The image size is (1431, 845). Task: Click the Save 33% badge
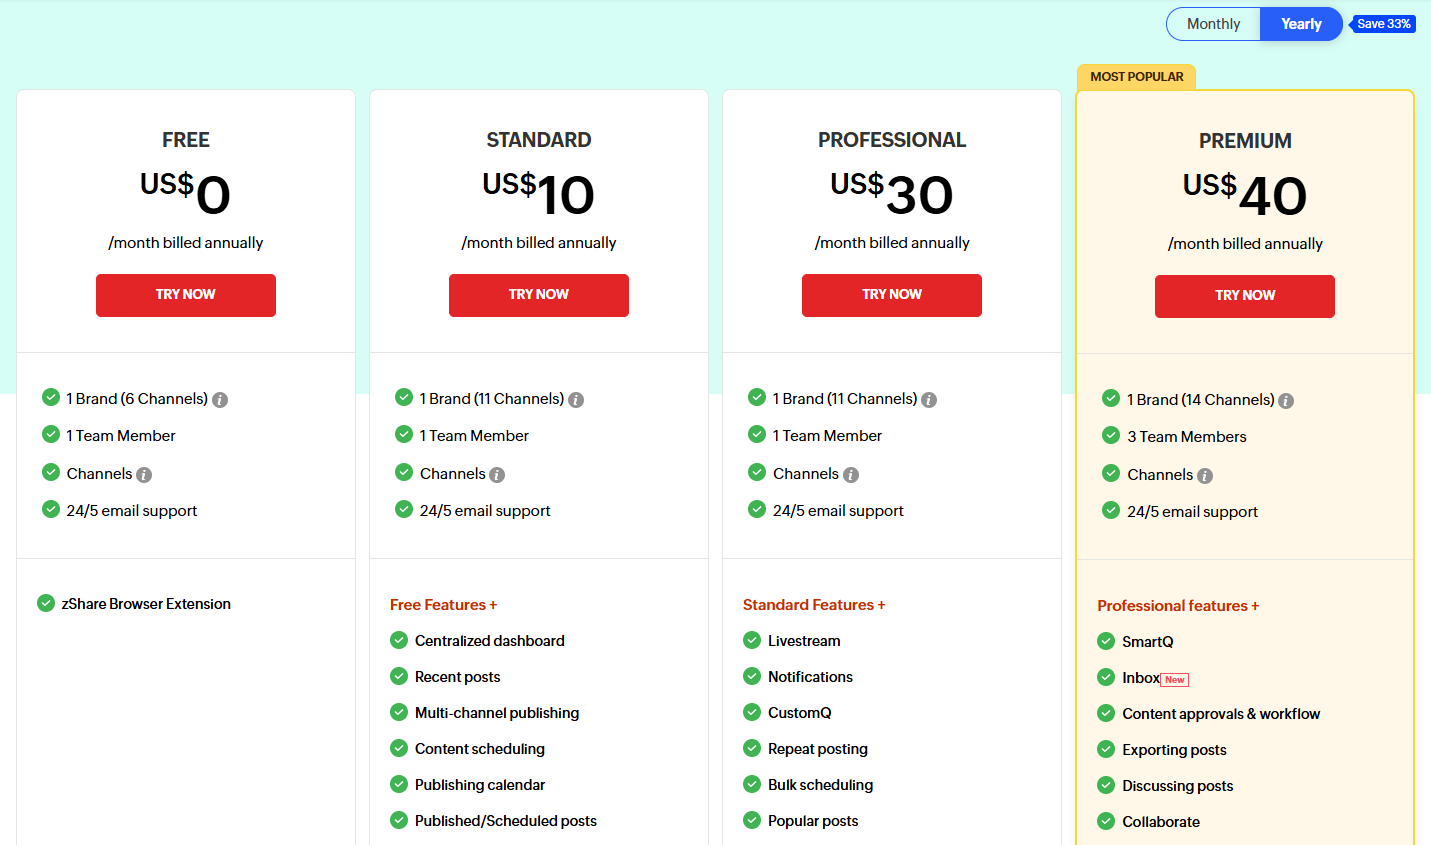[1384, 24]
